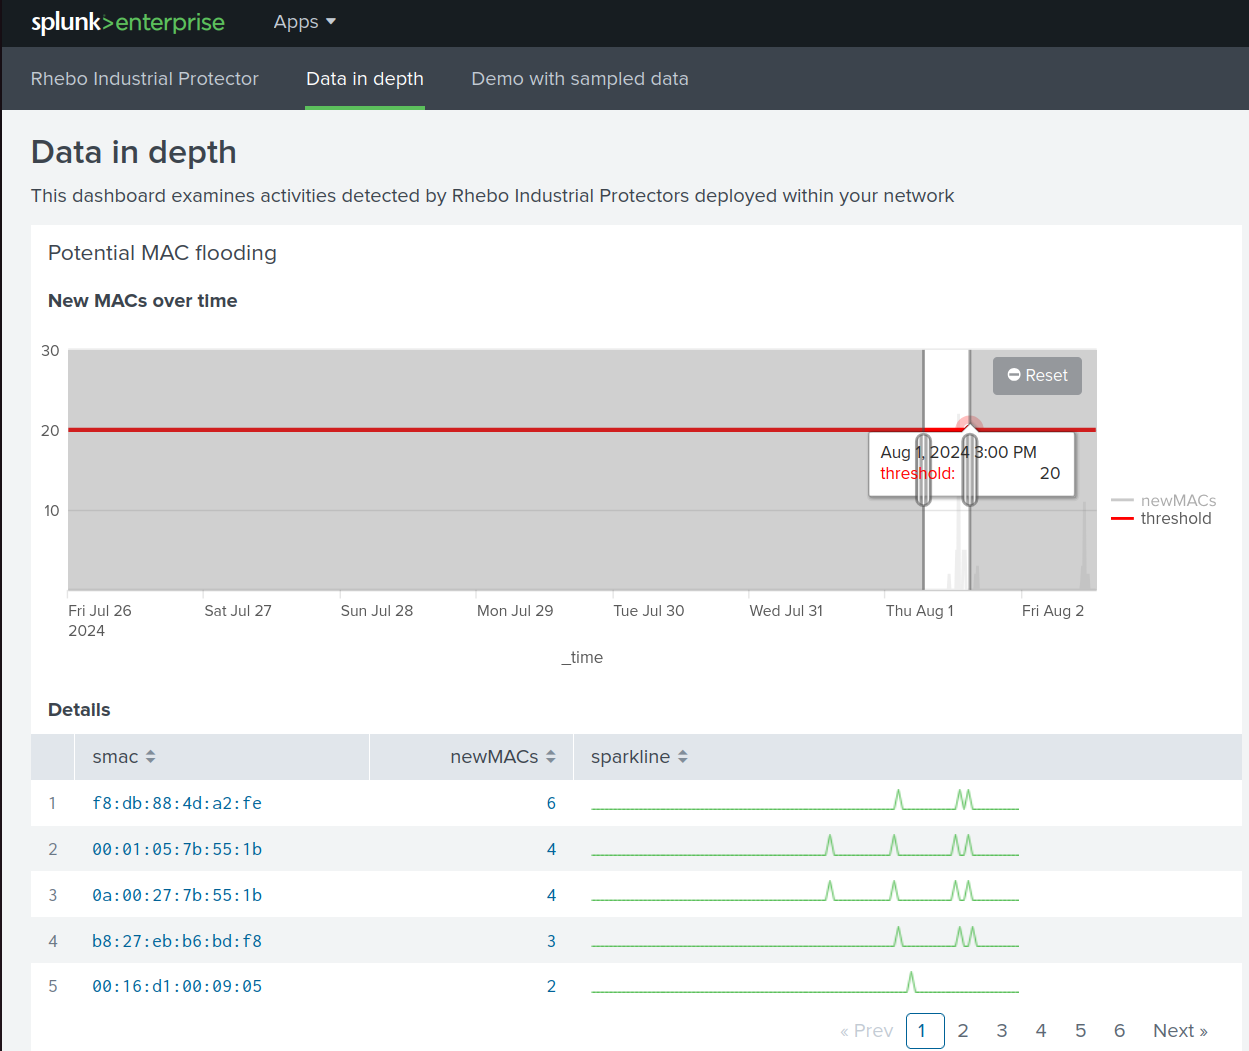
Task: Click the smac sort arrows icon
Action: point(150,757)
